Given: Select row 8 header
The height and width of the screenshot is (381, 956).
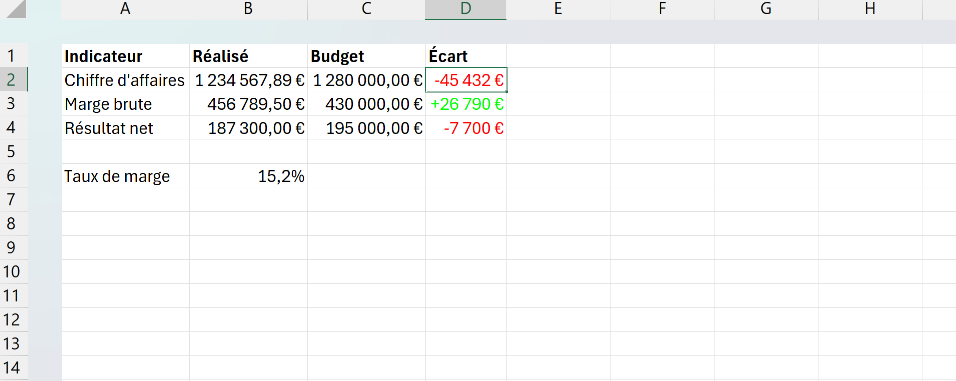Looking at the screenshot, I should (x=13, y=224).
